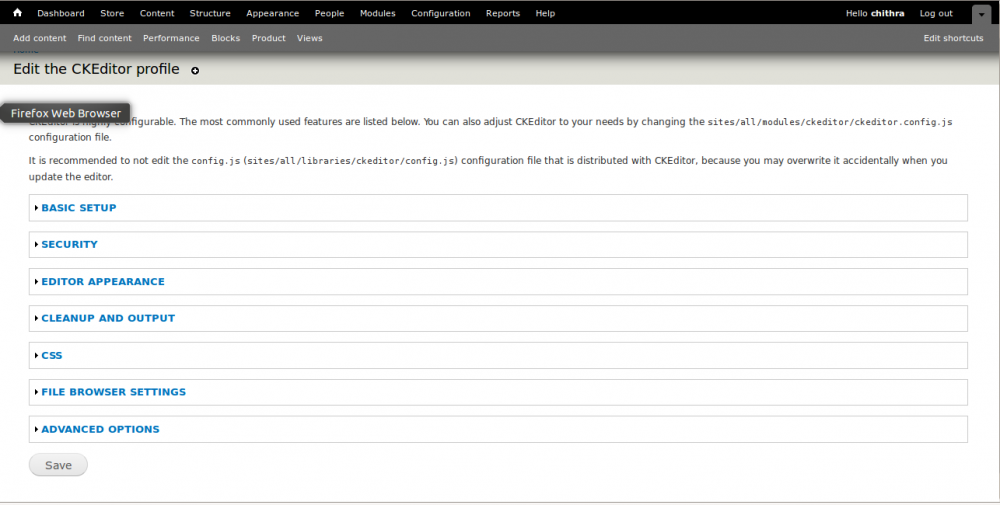Click the Edit shortcuts link

[953, 38]
